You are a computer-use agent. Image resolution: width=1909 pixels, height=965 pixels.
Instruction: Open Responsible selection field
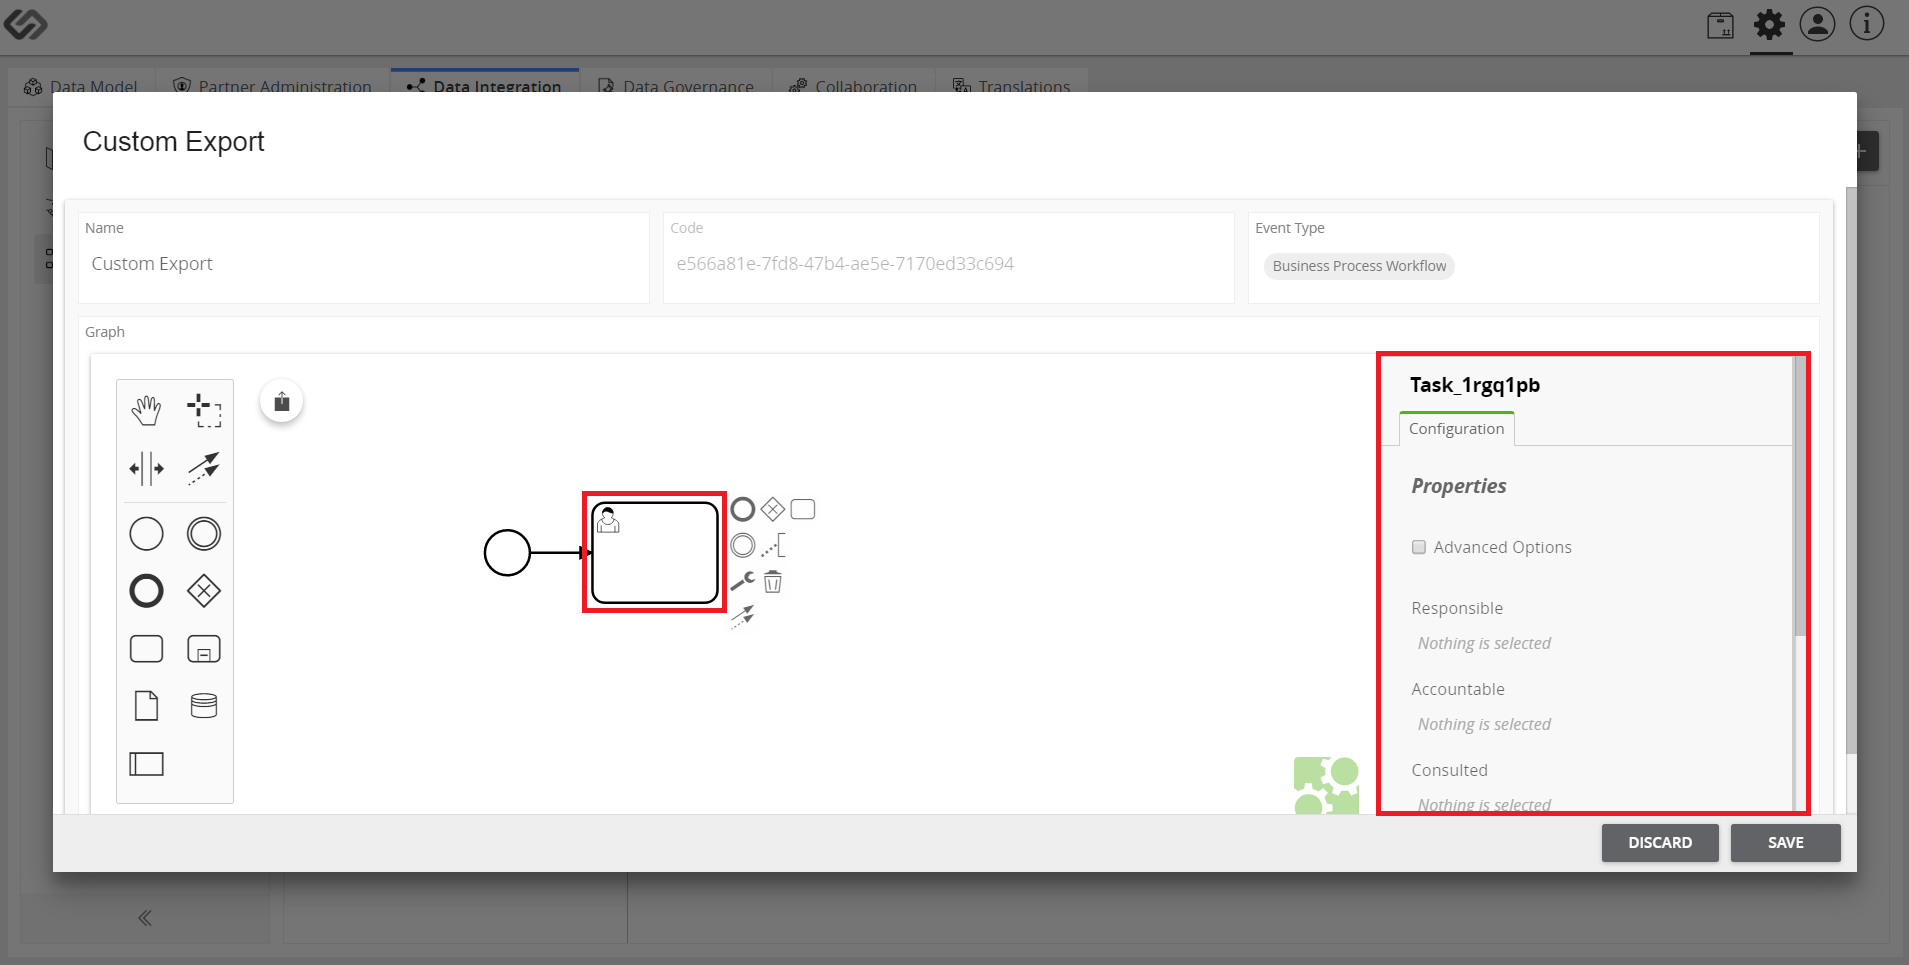[x=1484, y=643]
